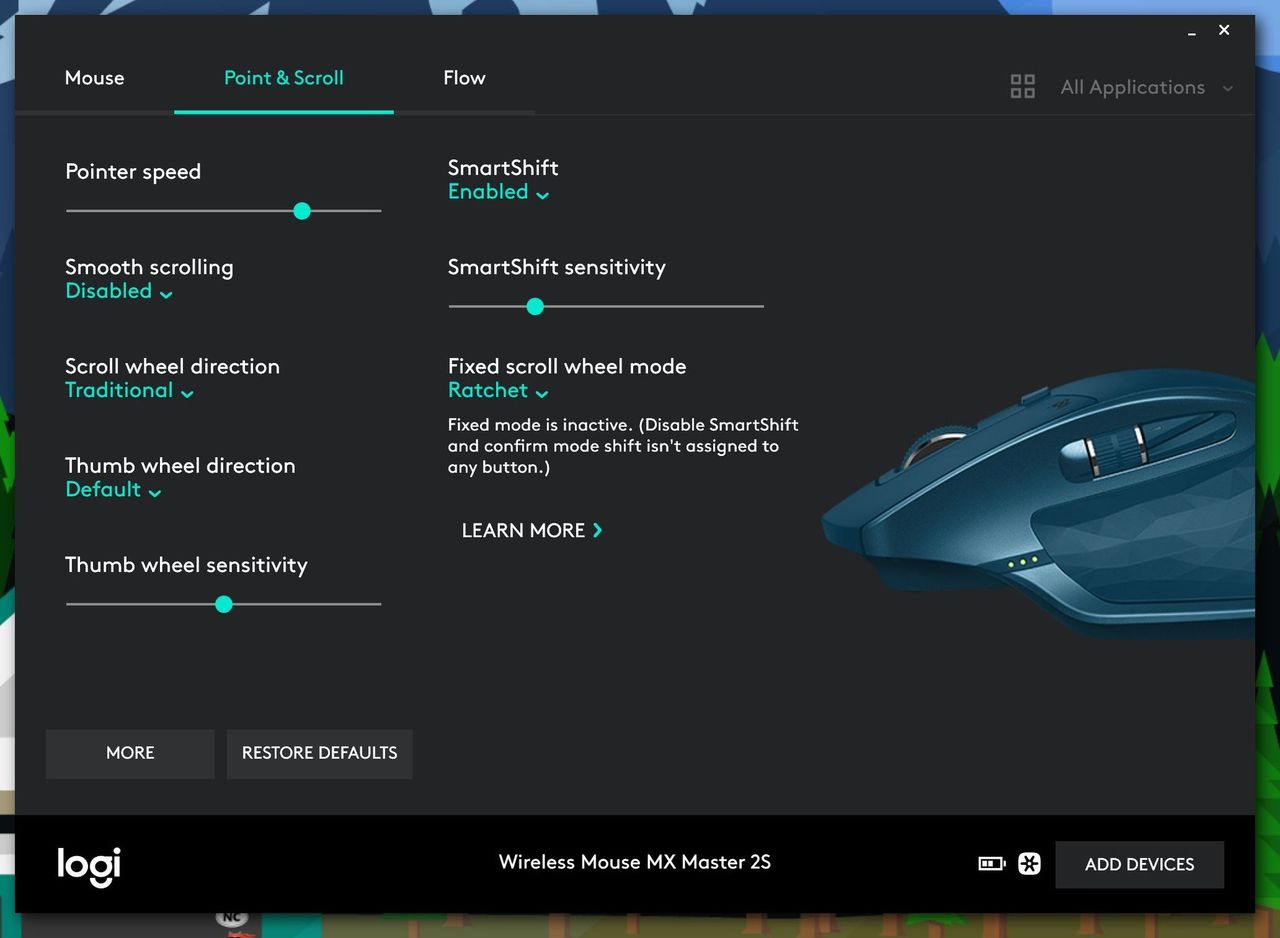Click the SmartShift sensitivity slider handle
The width and height of the screenshot is (1280, 938).
[x=535, y=306]
